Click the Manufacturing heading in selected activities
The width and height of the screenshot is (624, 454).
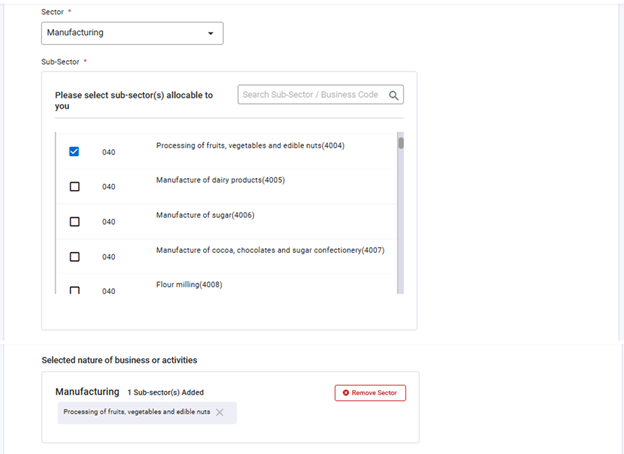coord(88,392)
